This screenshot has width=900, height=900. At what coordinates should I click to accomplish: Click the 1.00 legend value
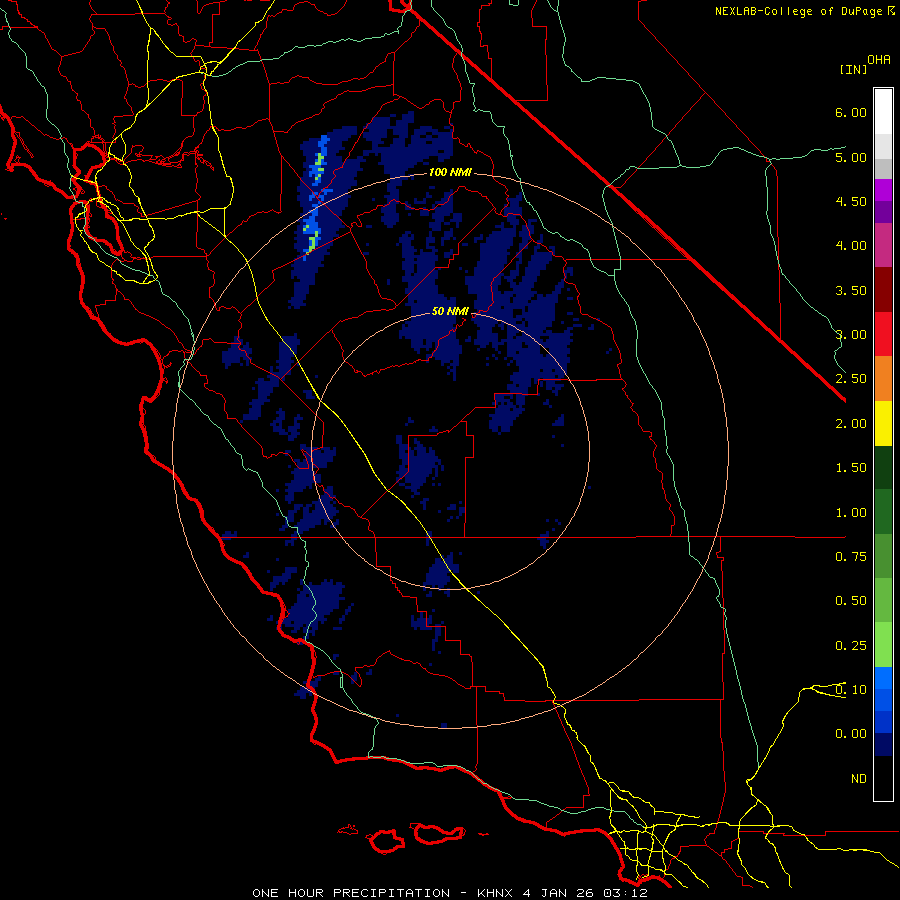851,513
